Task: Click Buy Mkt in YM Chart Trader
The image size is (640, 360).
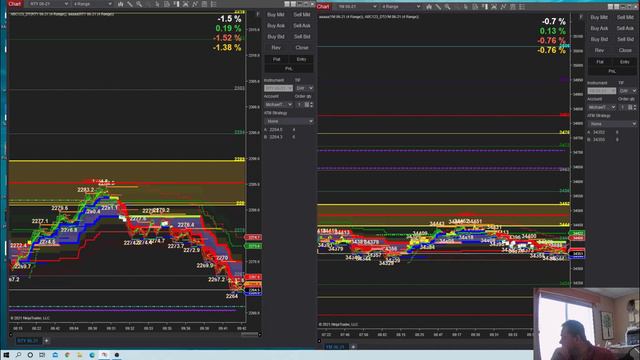Action: tap(599, 17)
